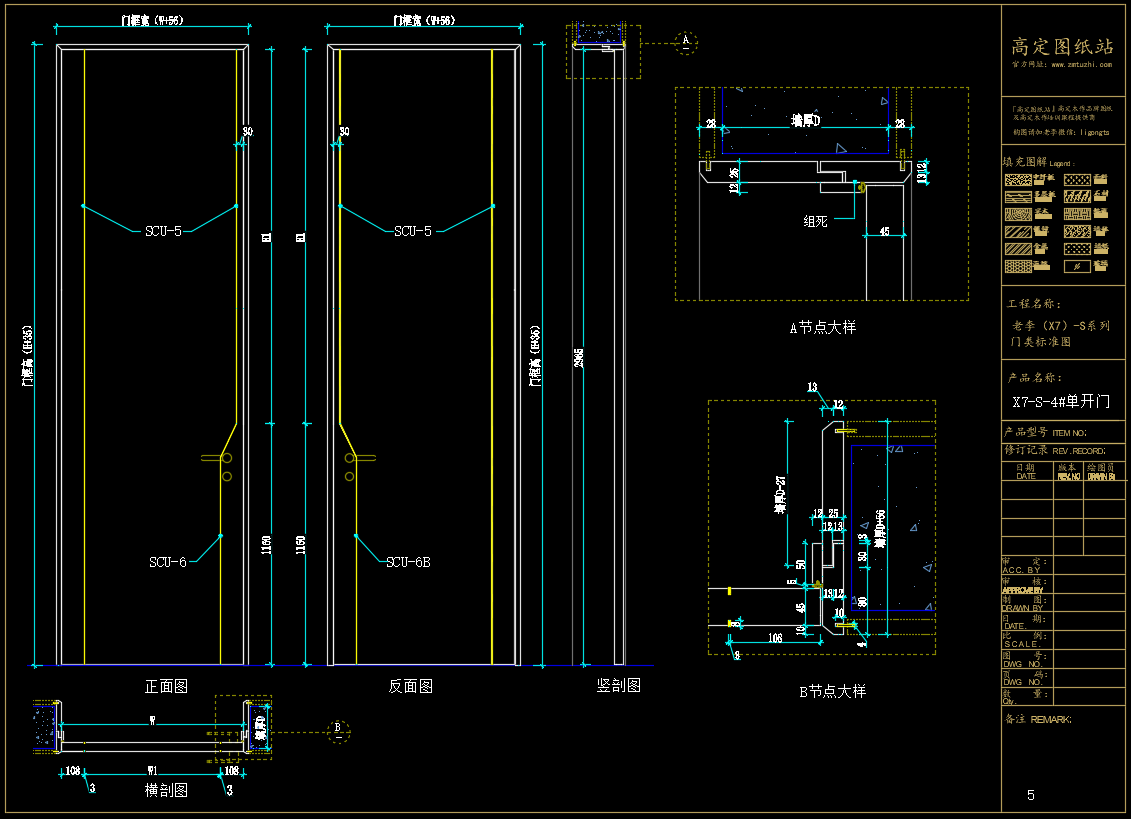Click the 组死 annotation in detail A
This screenshot has width=1131, height=819.
[x=815, y=221]
